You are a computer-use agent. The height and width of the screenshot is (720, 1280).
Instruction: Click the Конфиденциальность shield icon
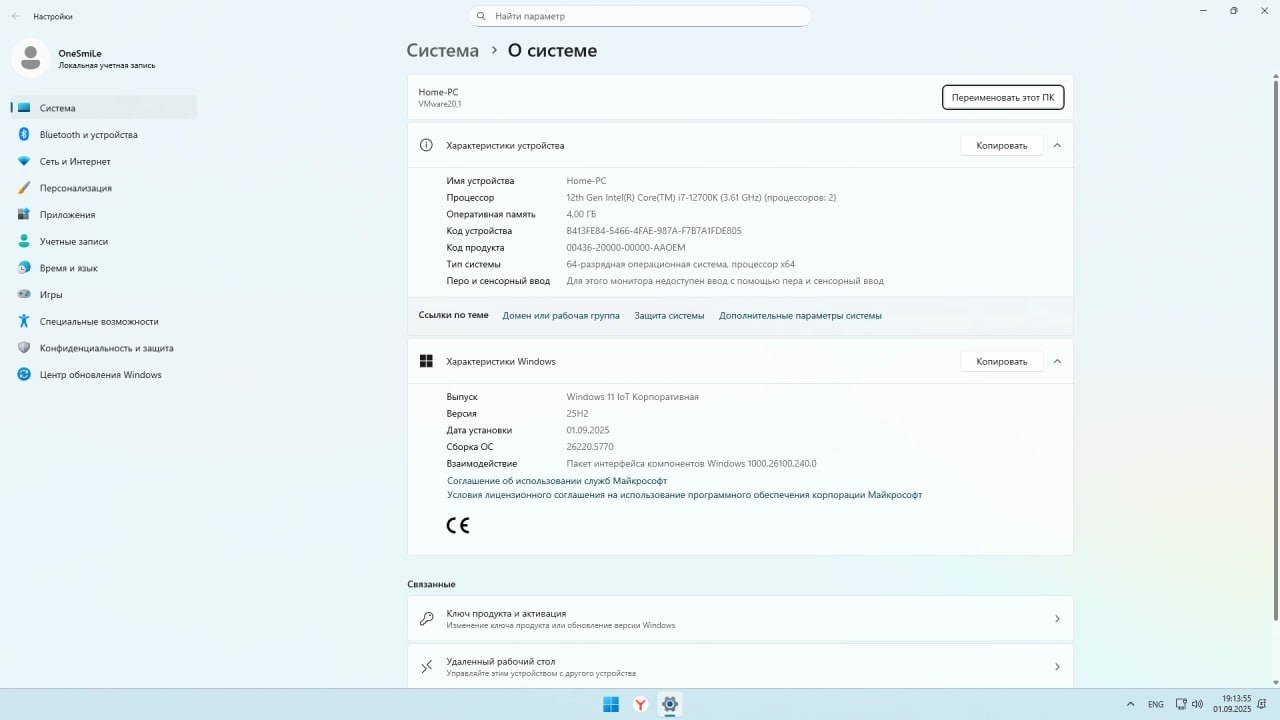(x=24, y=348)
